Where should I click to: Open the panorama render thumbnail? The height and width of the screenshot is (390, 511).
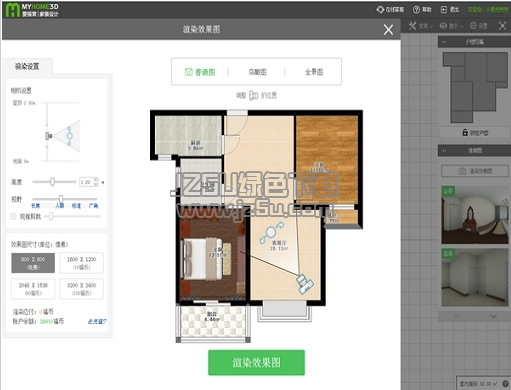tap(475, 215)
